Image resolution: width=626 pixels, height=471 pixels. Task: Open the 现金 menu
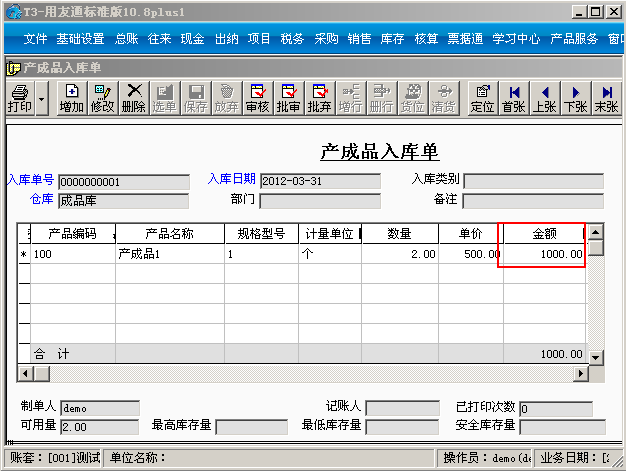point(192,39)
